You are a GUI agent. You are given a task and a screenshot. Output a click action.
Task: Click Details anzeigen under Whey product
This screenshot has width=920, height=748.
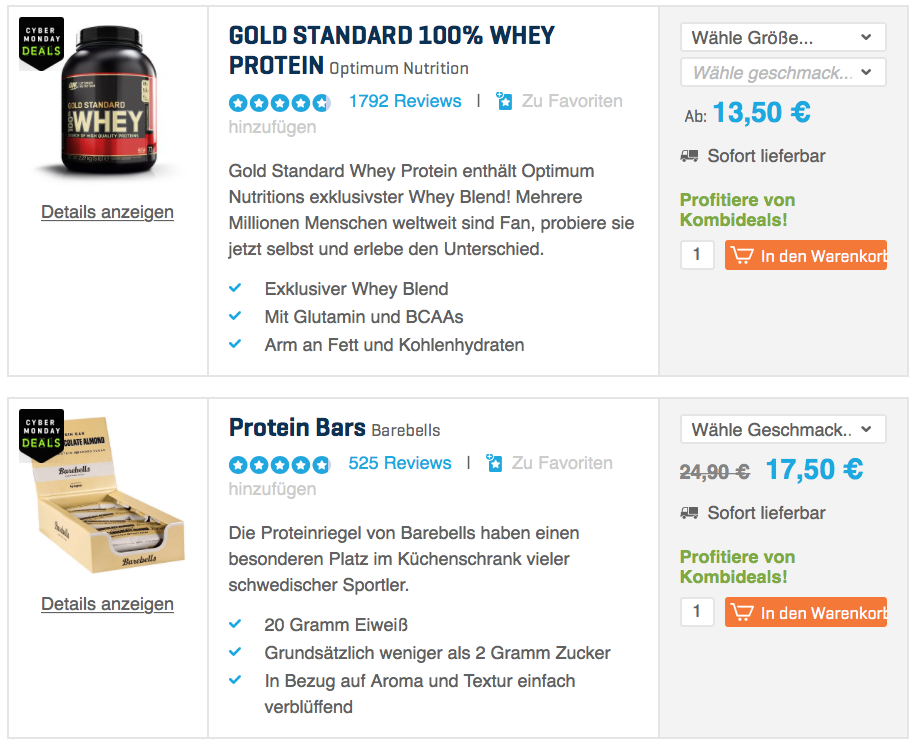click(x=107, y=212)
